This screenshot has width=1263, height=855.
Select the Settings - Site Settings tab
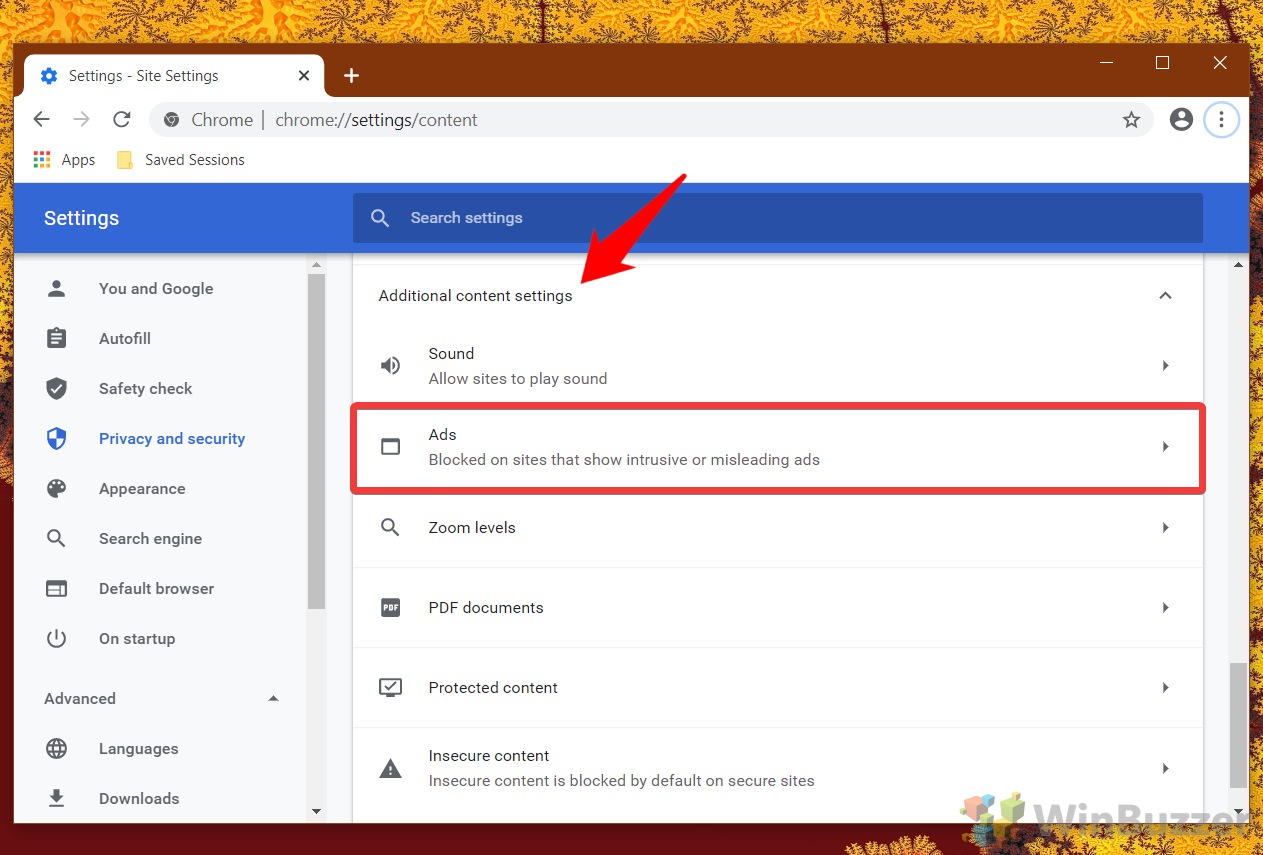click(174, 76)
